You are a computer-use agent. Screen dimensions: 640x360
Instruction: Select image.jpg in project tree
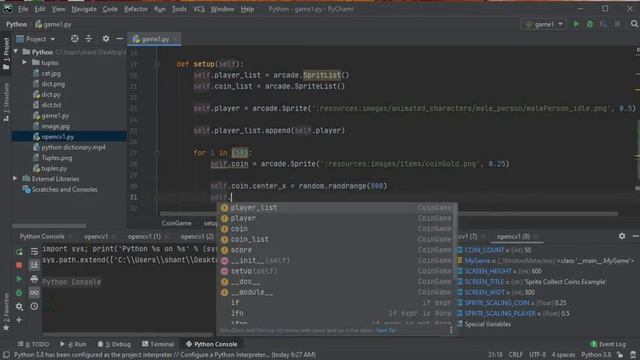click(56, 126)
